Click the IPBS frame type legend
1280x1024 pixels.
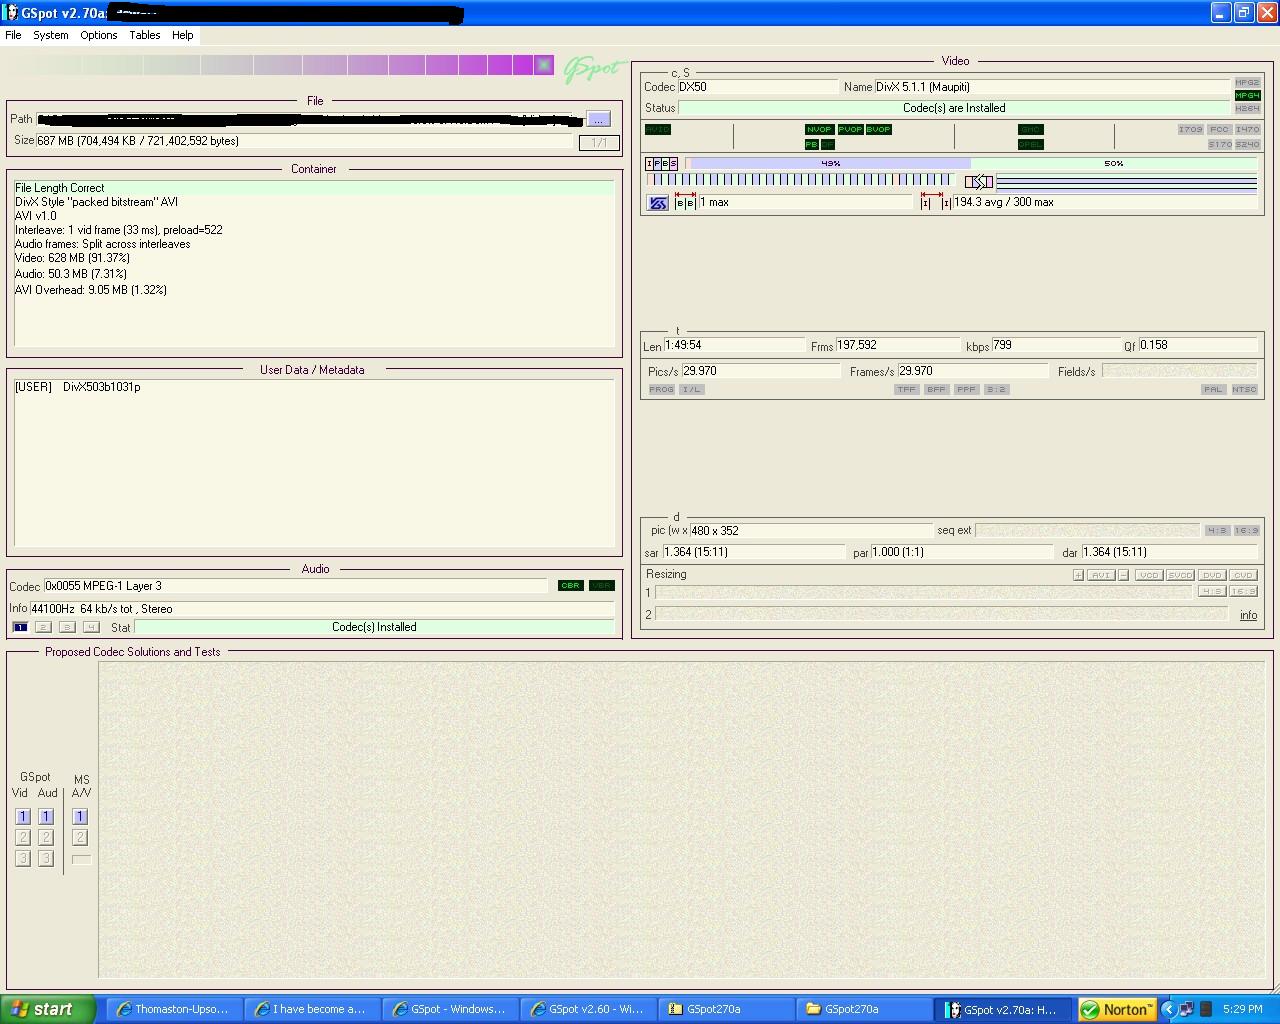click(x=662, y=164)
